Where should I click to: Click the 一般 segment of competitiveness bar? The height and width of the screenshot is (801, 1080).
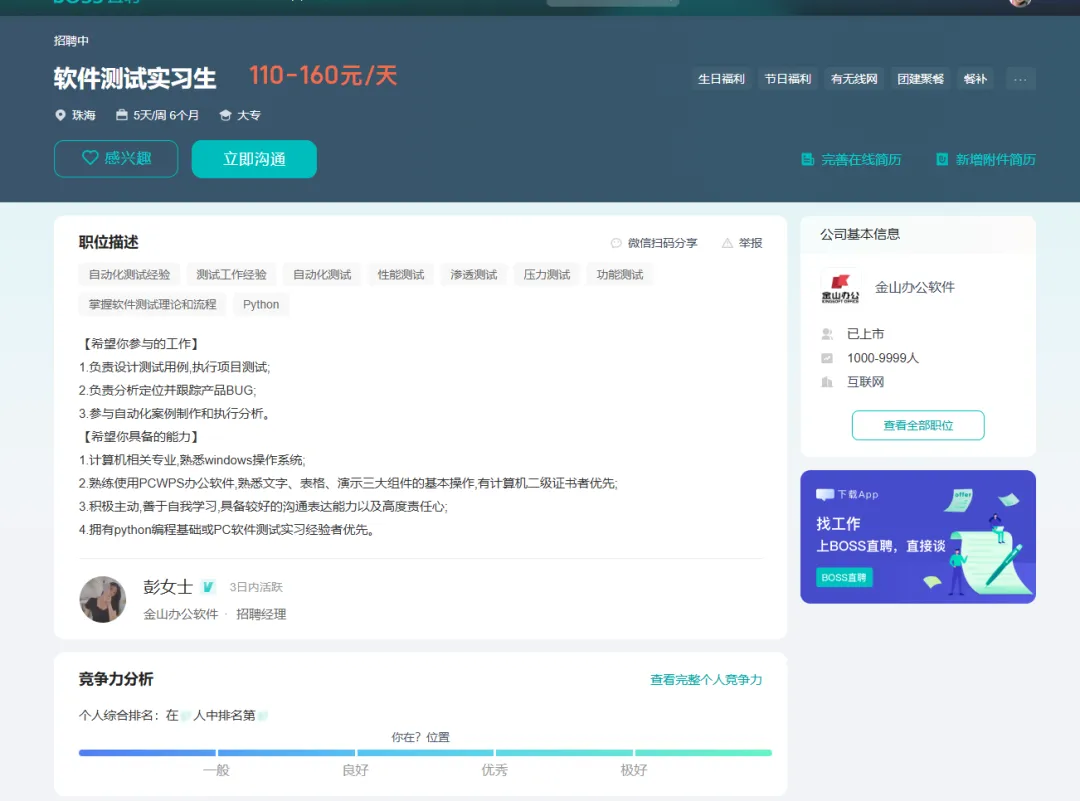point(147,753)
